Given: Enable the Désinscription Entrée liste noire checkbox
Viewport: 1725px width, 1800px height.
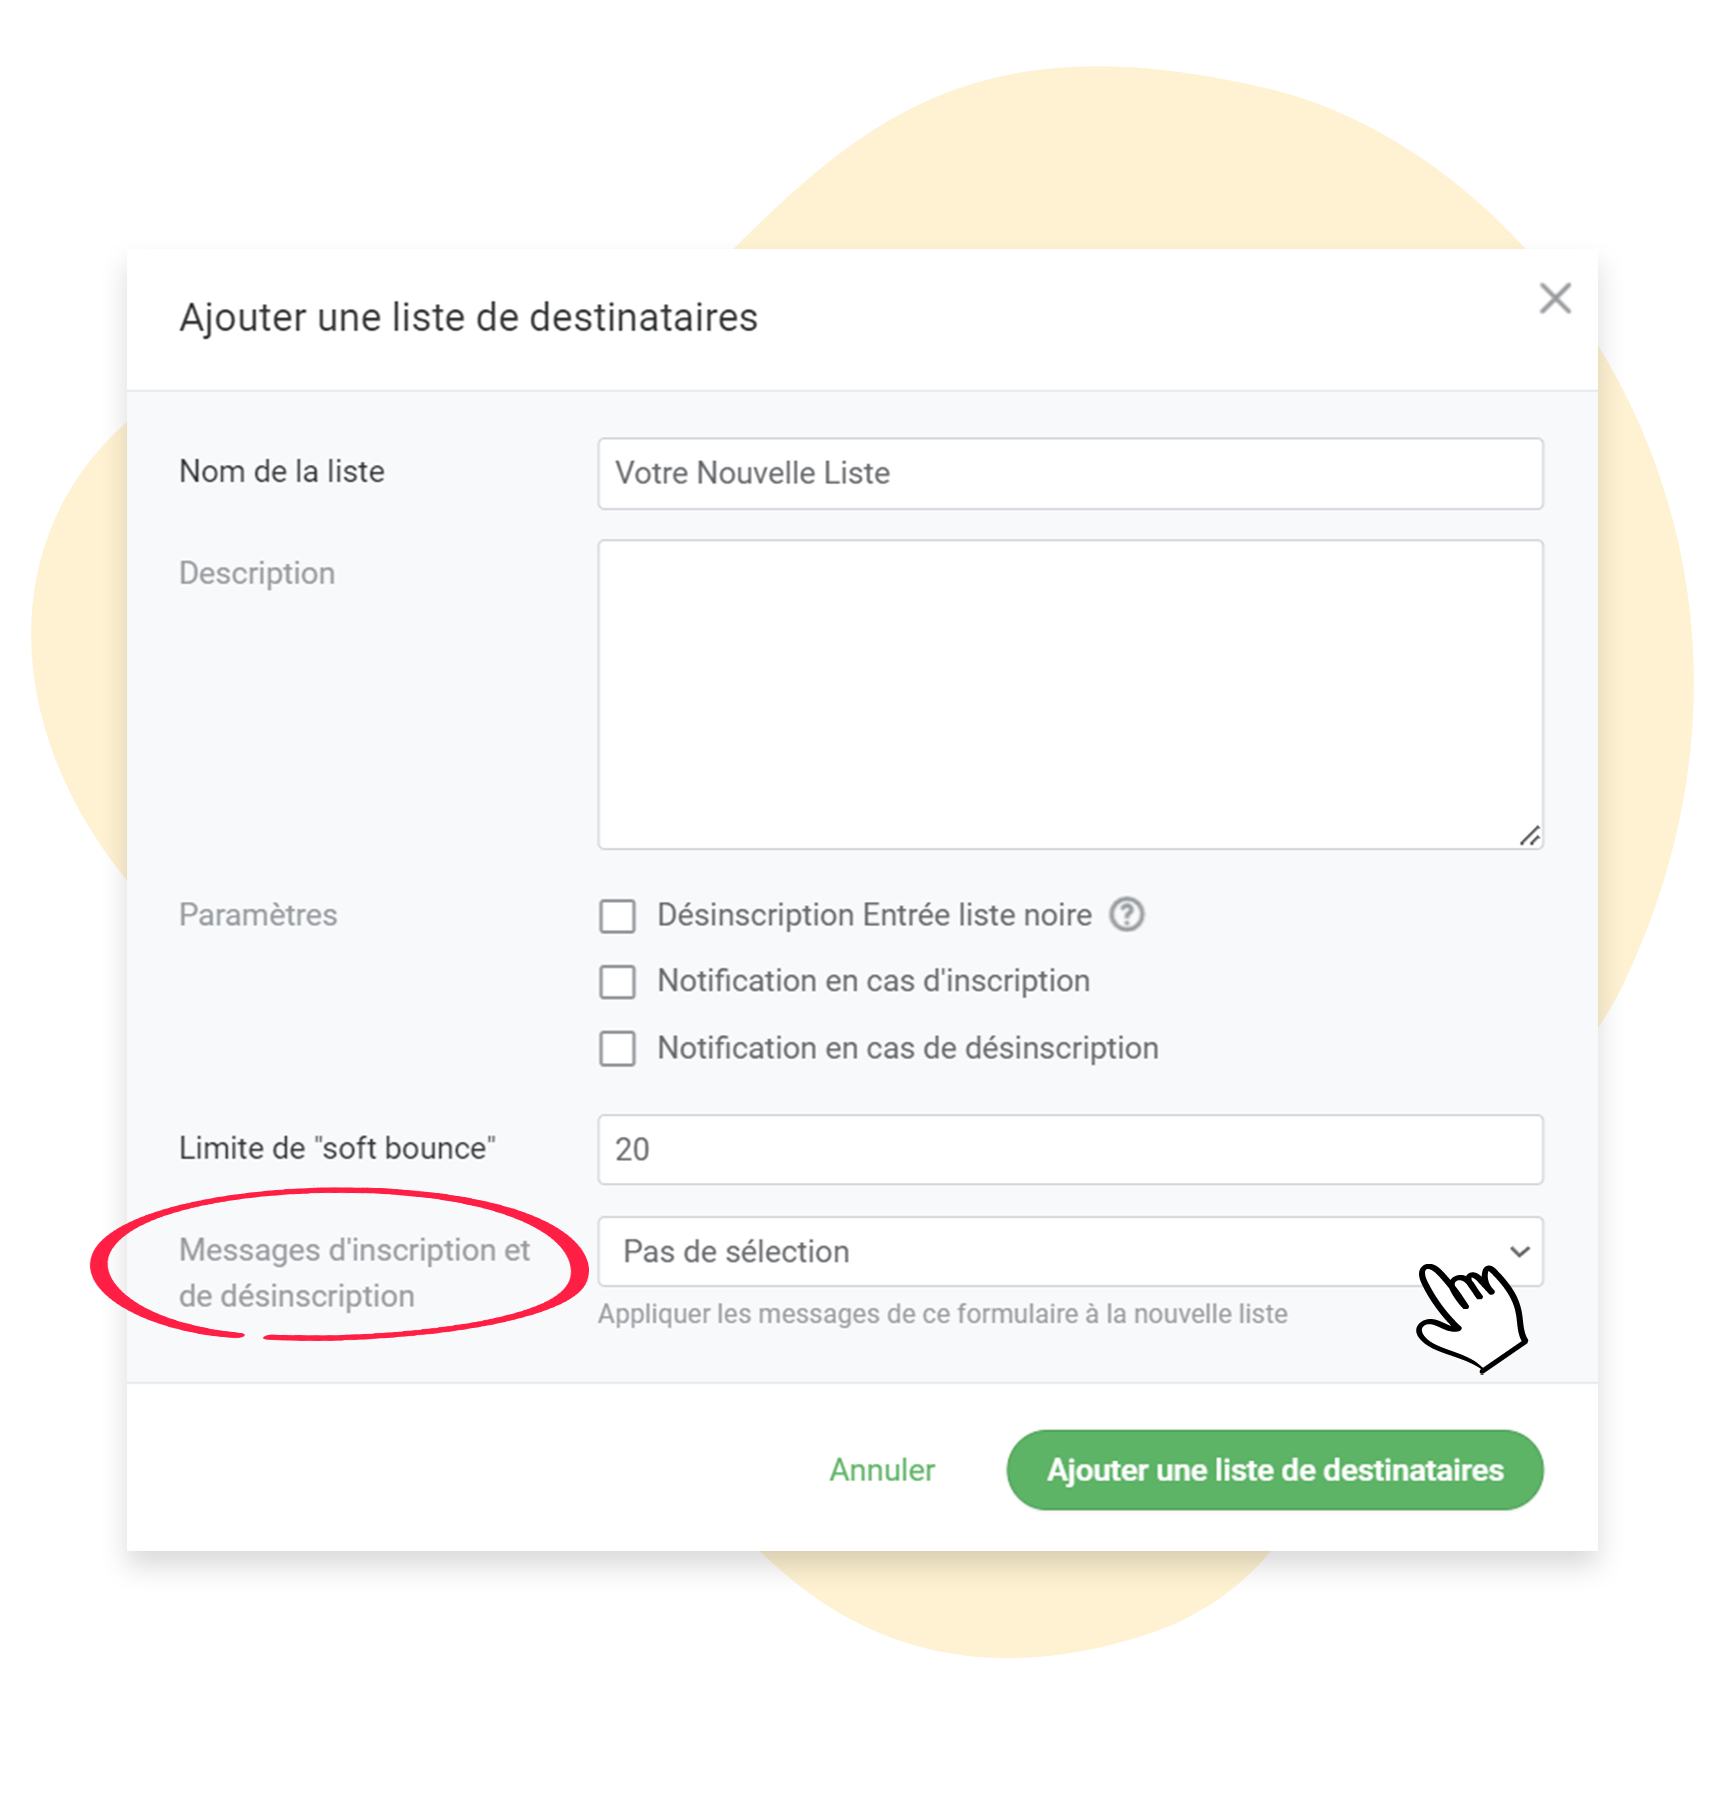Looking at the screenshot, I should point(617,915).
